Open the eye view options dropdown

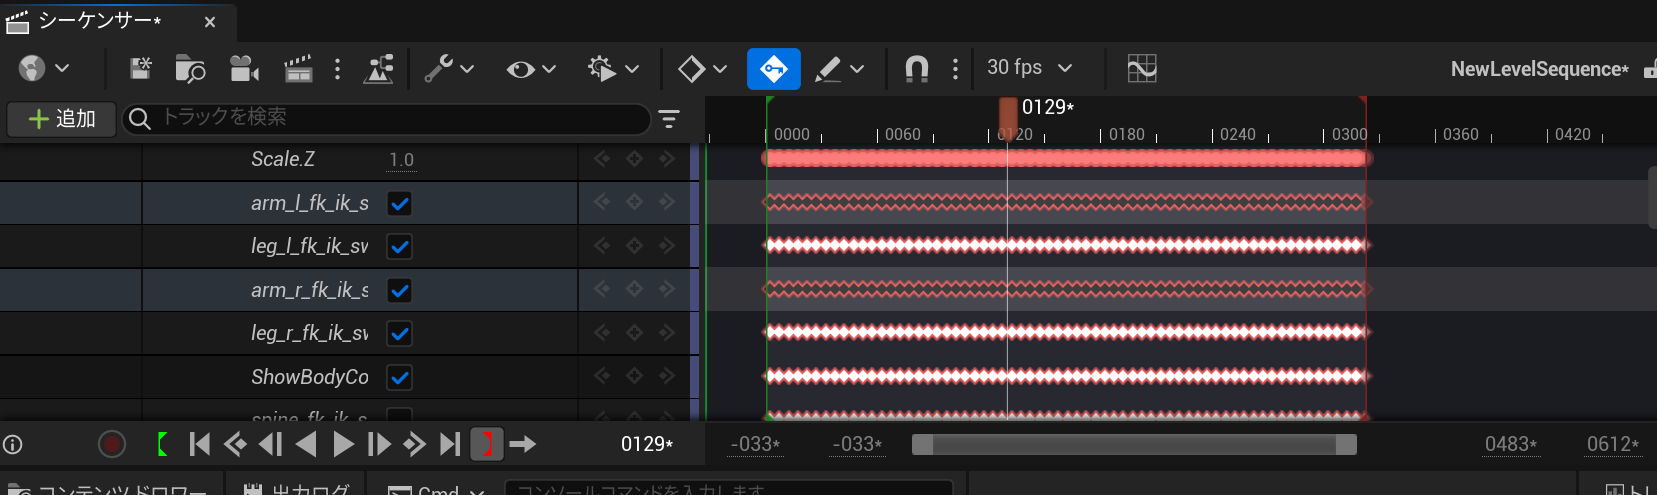[531, 68]
